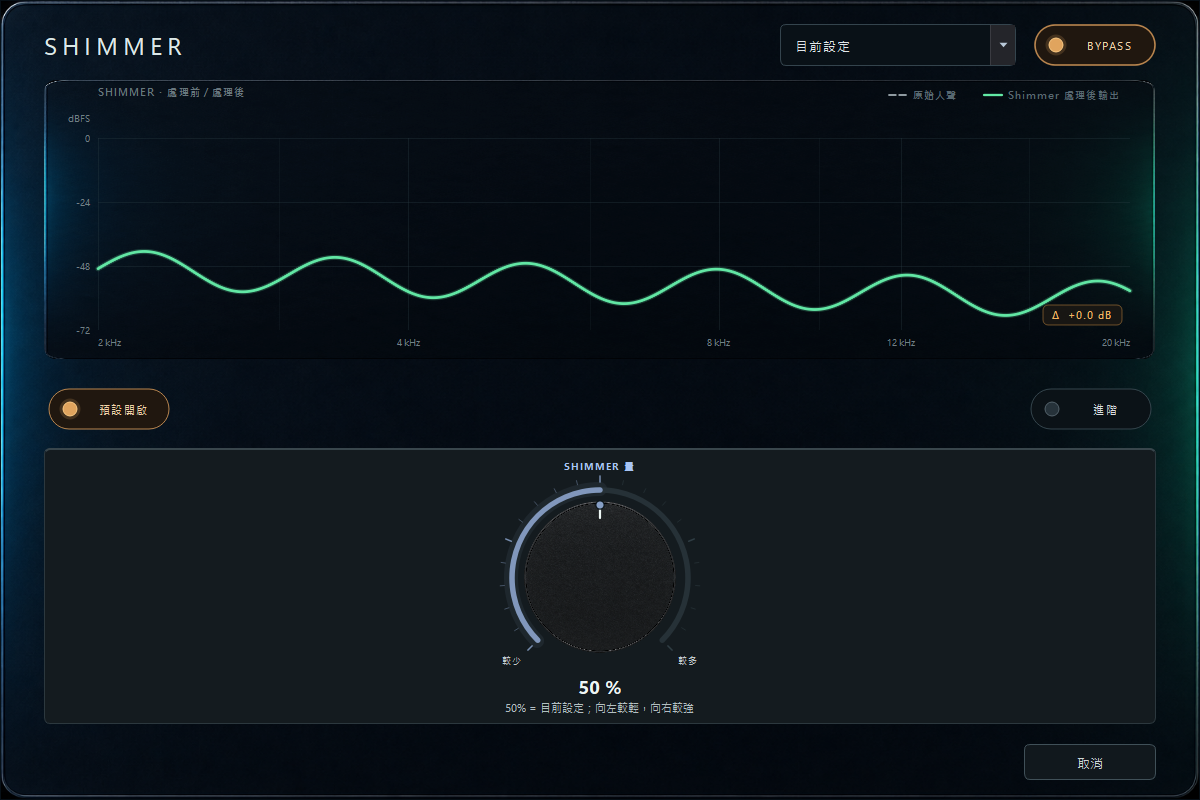Click the 較多 label under knob
The height and width of the screenshot is (800, 1200).
click(687, 661)
